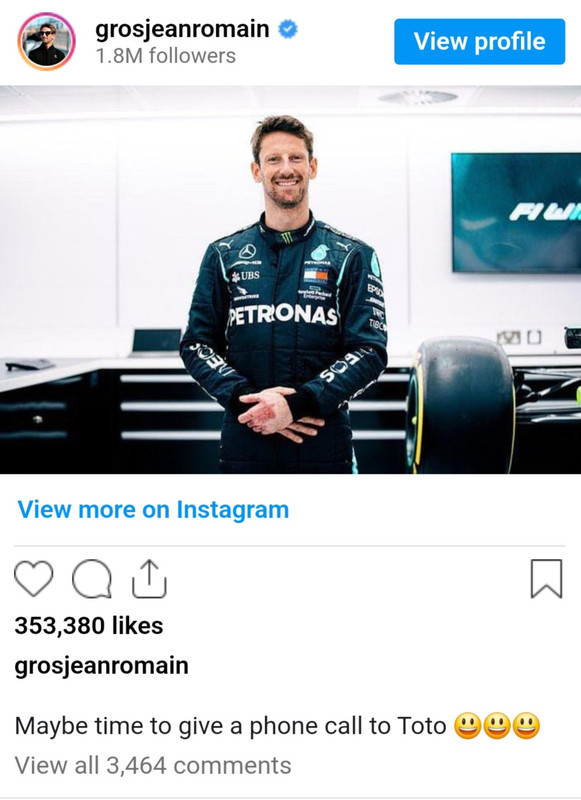Image resolution: width=581 pixels, height=800 pixels.
Task: Share the post using the share icon
Action: click(x=149, y=579)
